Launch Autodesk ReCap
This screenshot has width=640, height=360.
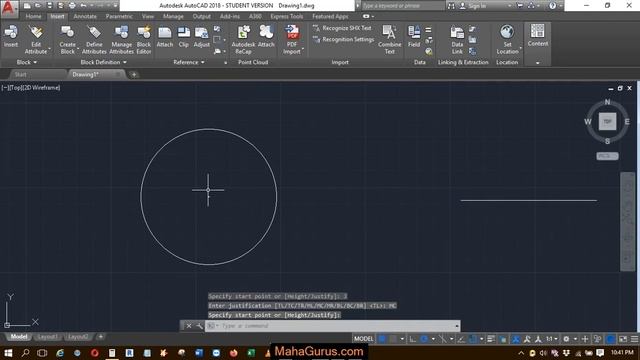click(x=243, y=40)
